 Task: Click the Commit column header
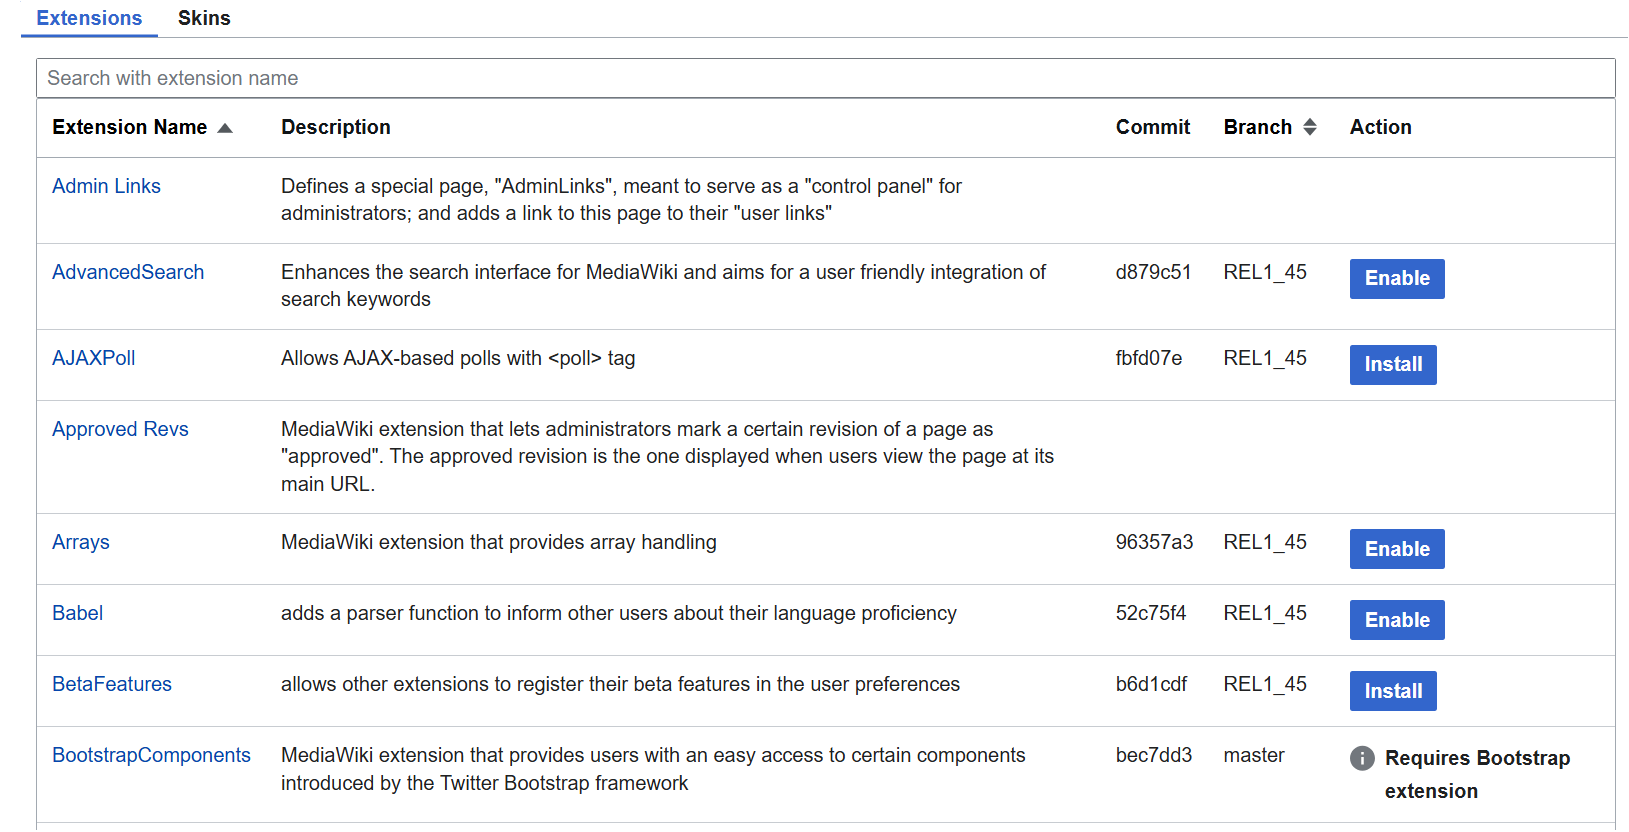[x=1153, y=127]
